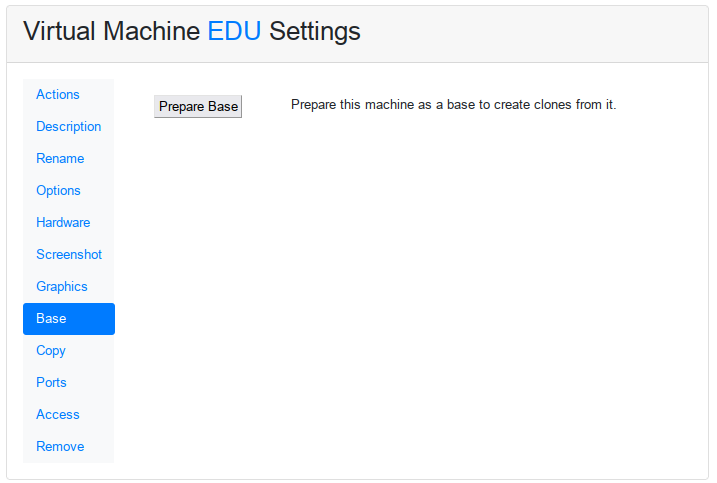Select the Description tab in sidebar
This screenshot has height=483, width=717.
69,127
